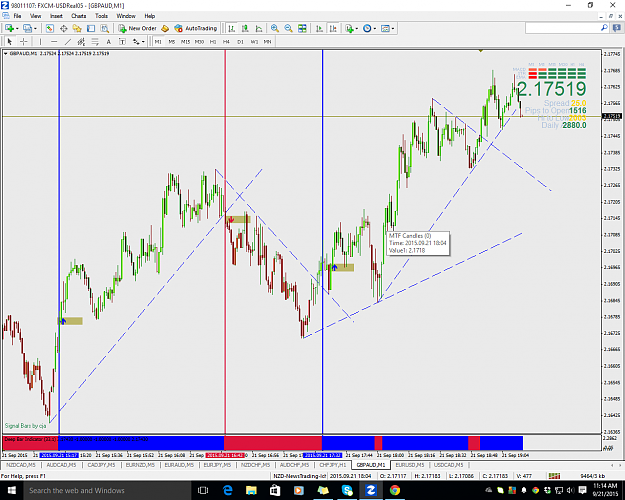
Task: Select the Horizontal Line drawing tool
Action: click(54, 41)
